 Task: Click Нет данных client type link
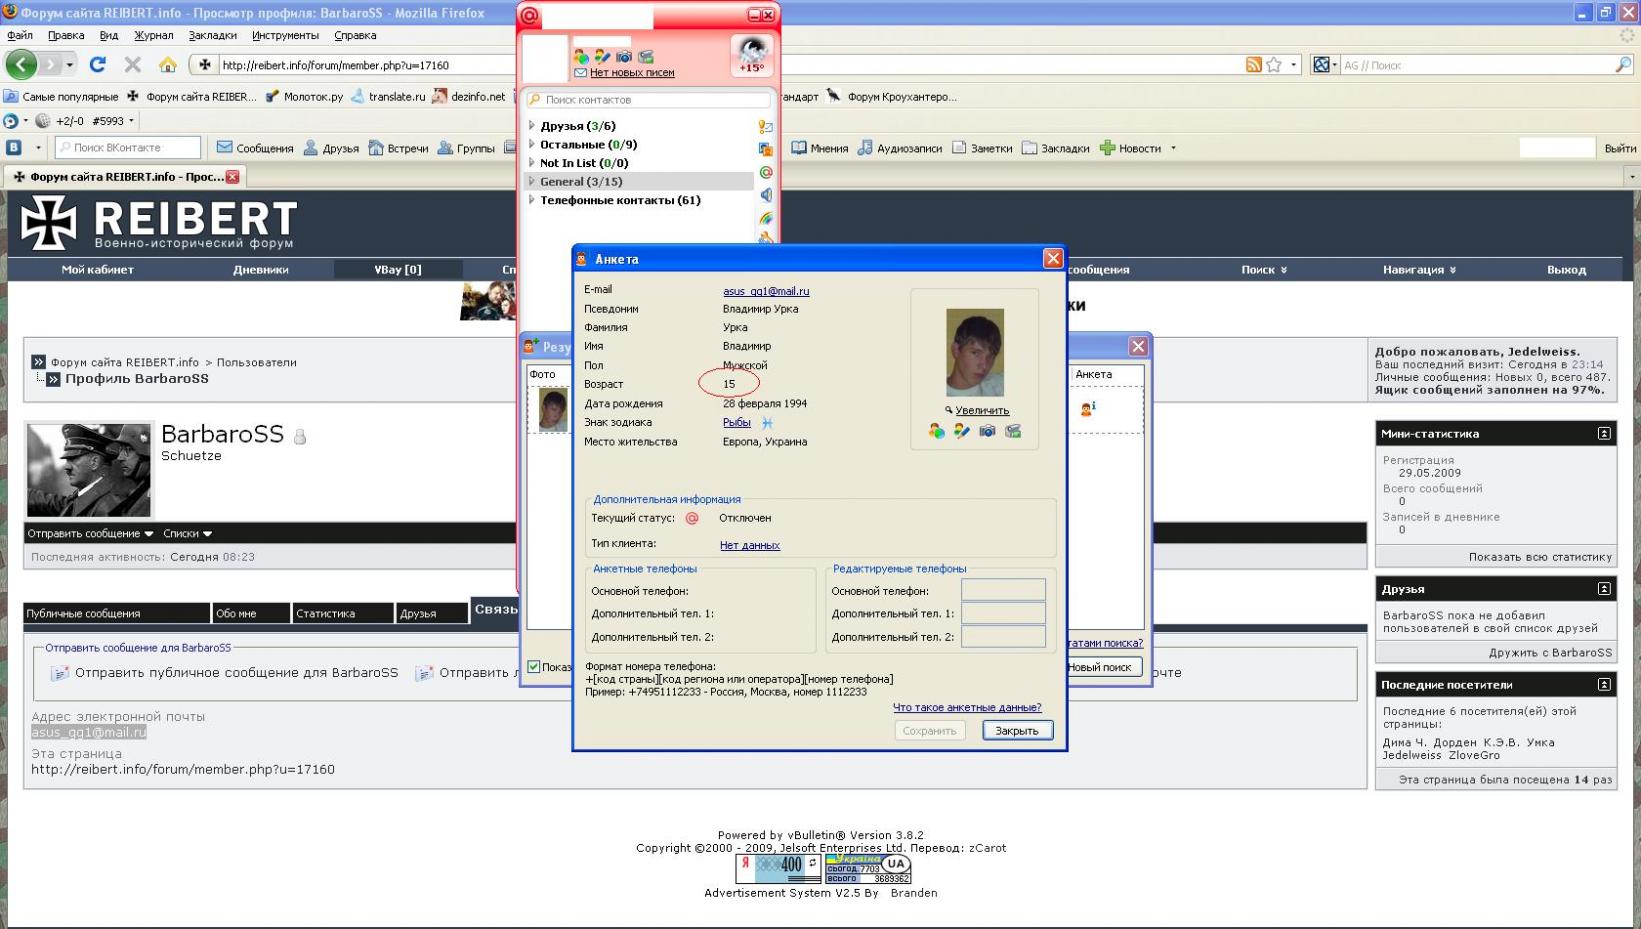[x=750, y=546]
